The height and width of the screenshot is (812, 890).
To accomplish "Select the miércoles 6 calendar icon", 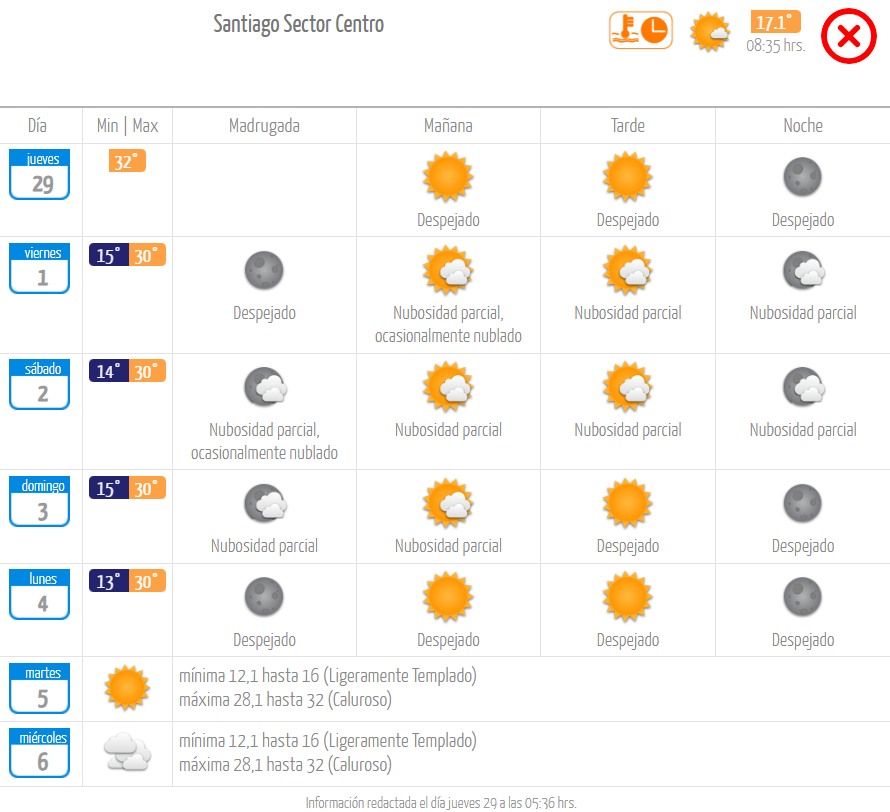I will pos(39,752).
